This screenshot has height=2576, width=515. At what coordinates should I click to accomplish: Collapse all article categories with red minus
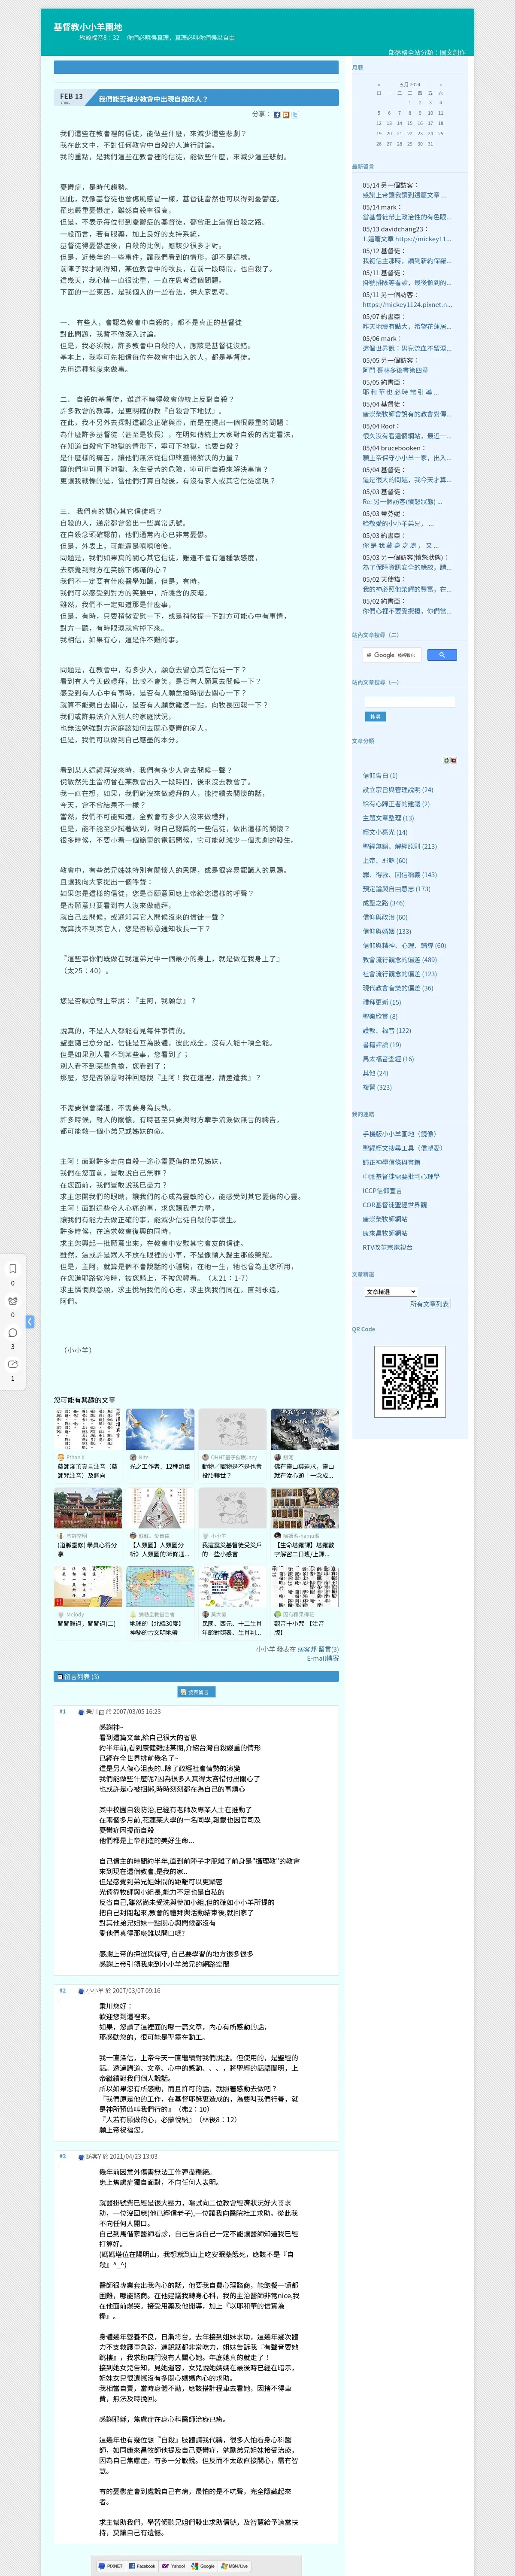click(454, 760)
